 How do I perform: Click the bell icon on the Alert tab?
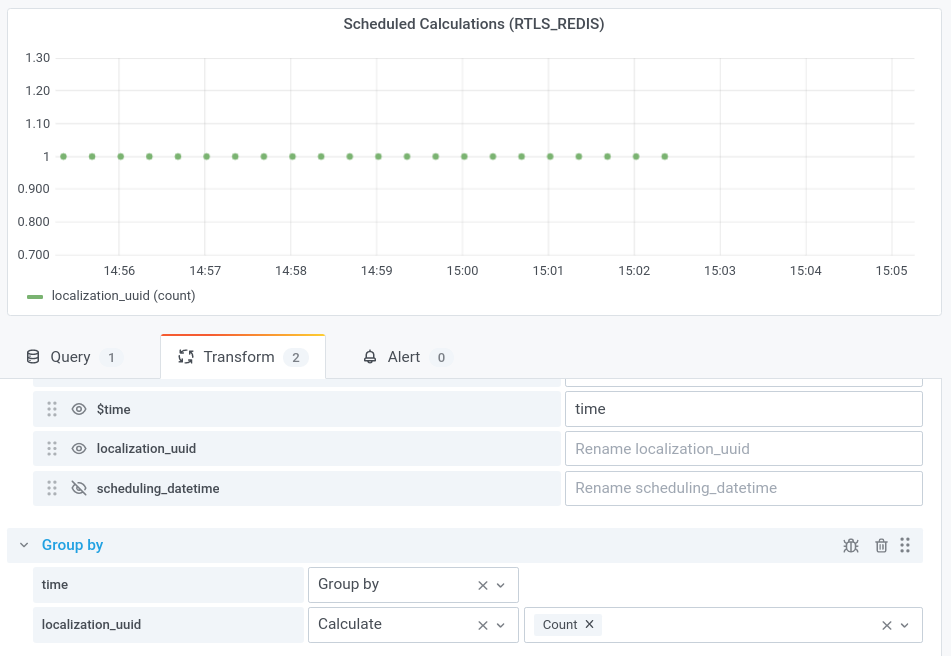tap(370, 356)
